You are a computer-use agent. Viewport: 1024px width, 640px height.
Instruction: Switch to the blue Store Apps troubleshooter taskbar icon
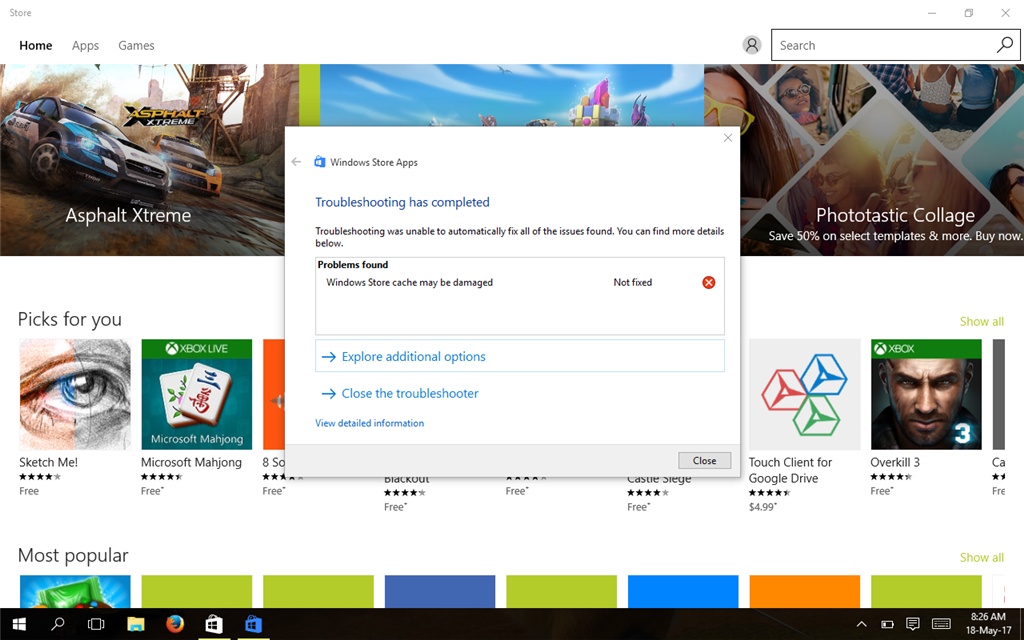253,624
